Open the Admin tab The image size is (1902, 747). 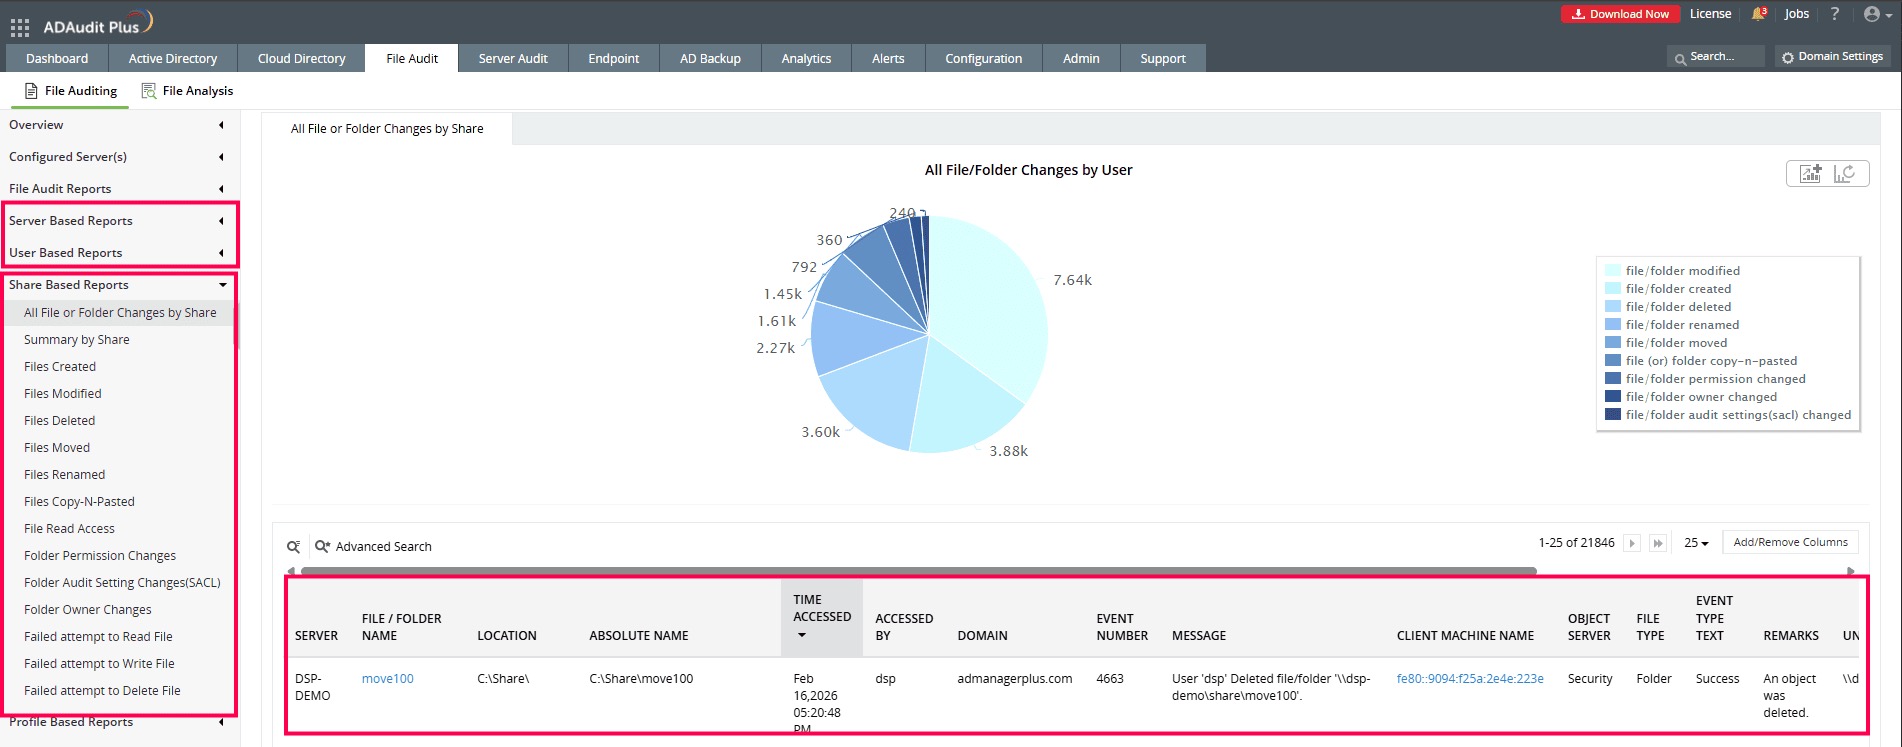pos(1081,58)
